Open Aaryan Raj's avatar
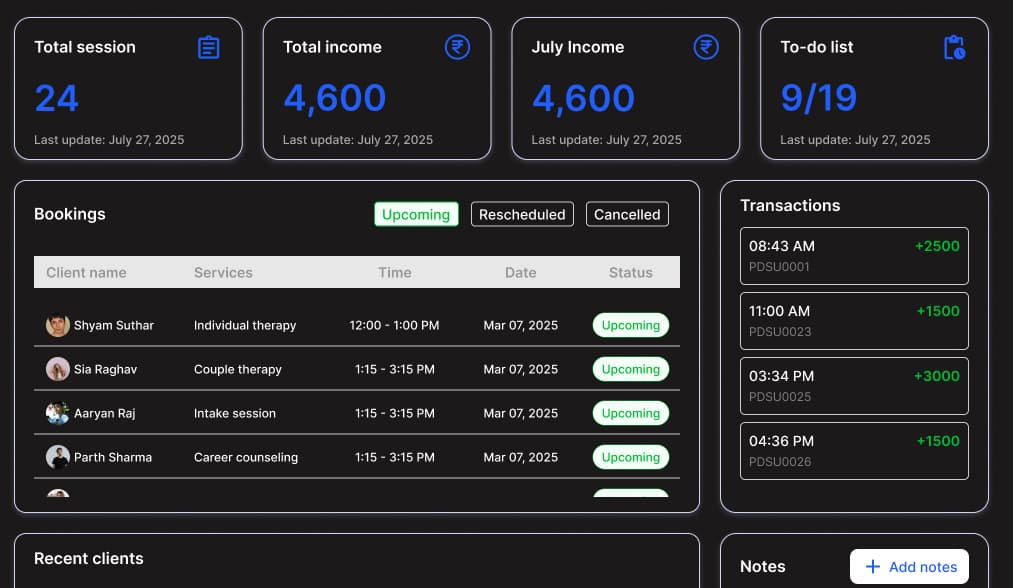This screenshot has height=588, width=1013. tap(57, 413)
